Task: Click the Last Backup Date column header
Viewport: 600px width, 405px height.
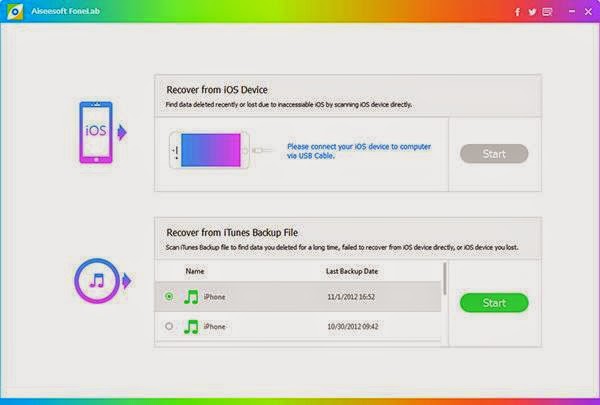Action: click(352, 271)
